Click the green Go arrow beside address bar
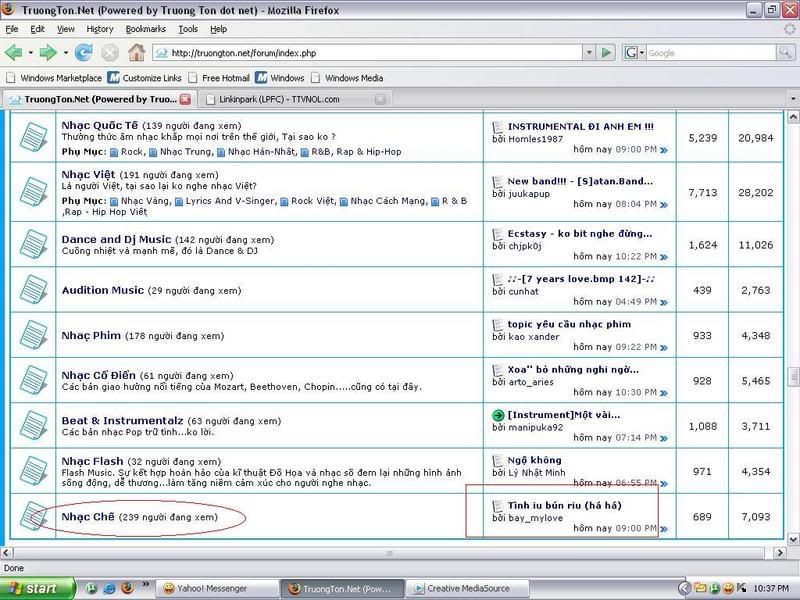The width and height of the screenshot is (800, 600). tap(606, 53)
